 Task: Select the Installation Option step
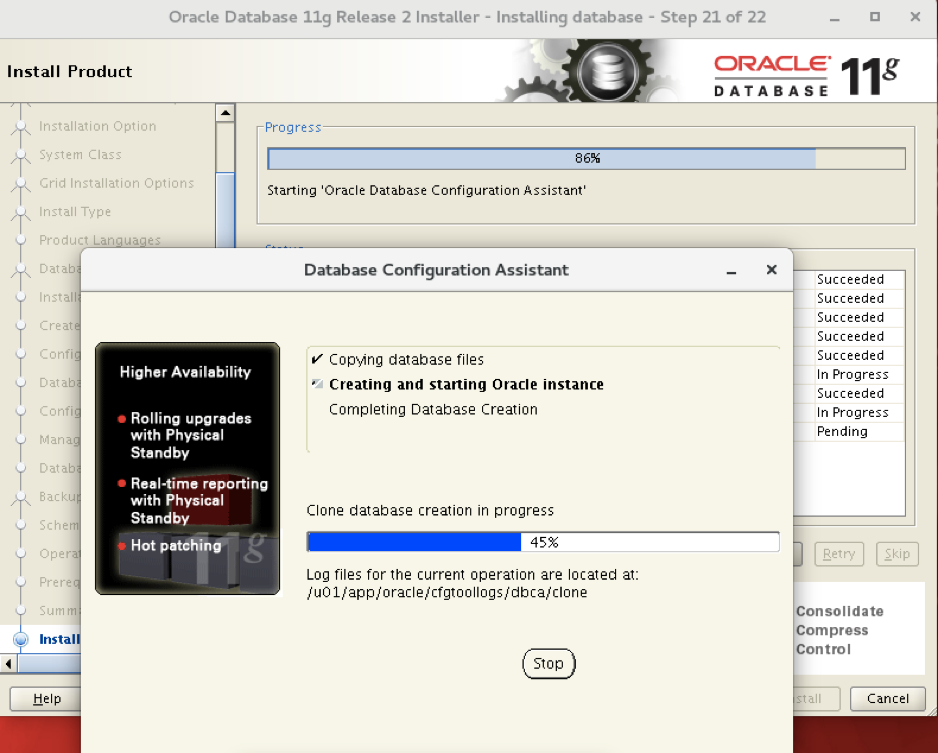tap(97, 126)
